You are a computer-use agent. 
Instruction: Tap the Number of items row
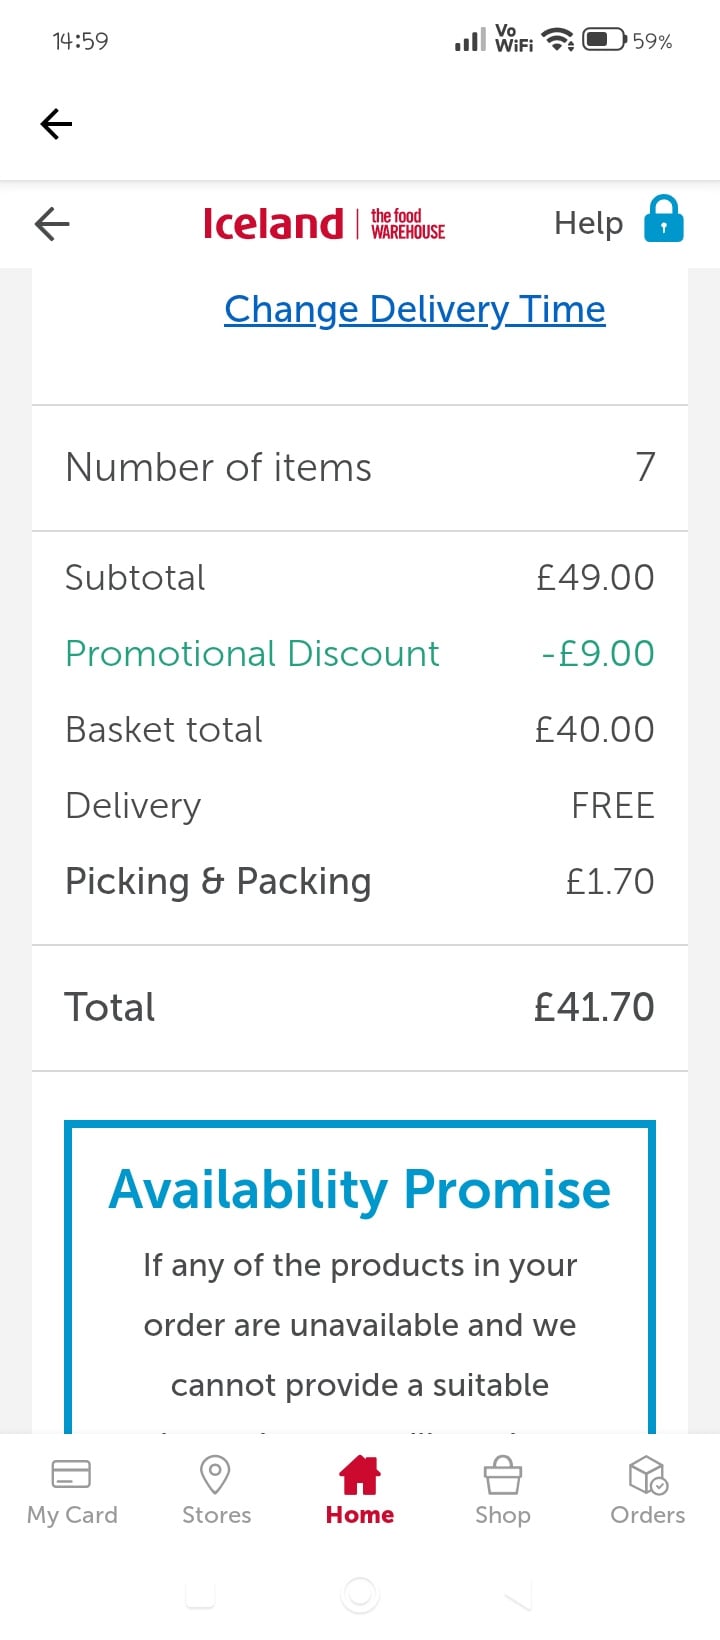point(360,467)
